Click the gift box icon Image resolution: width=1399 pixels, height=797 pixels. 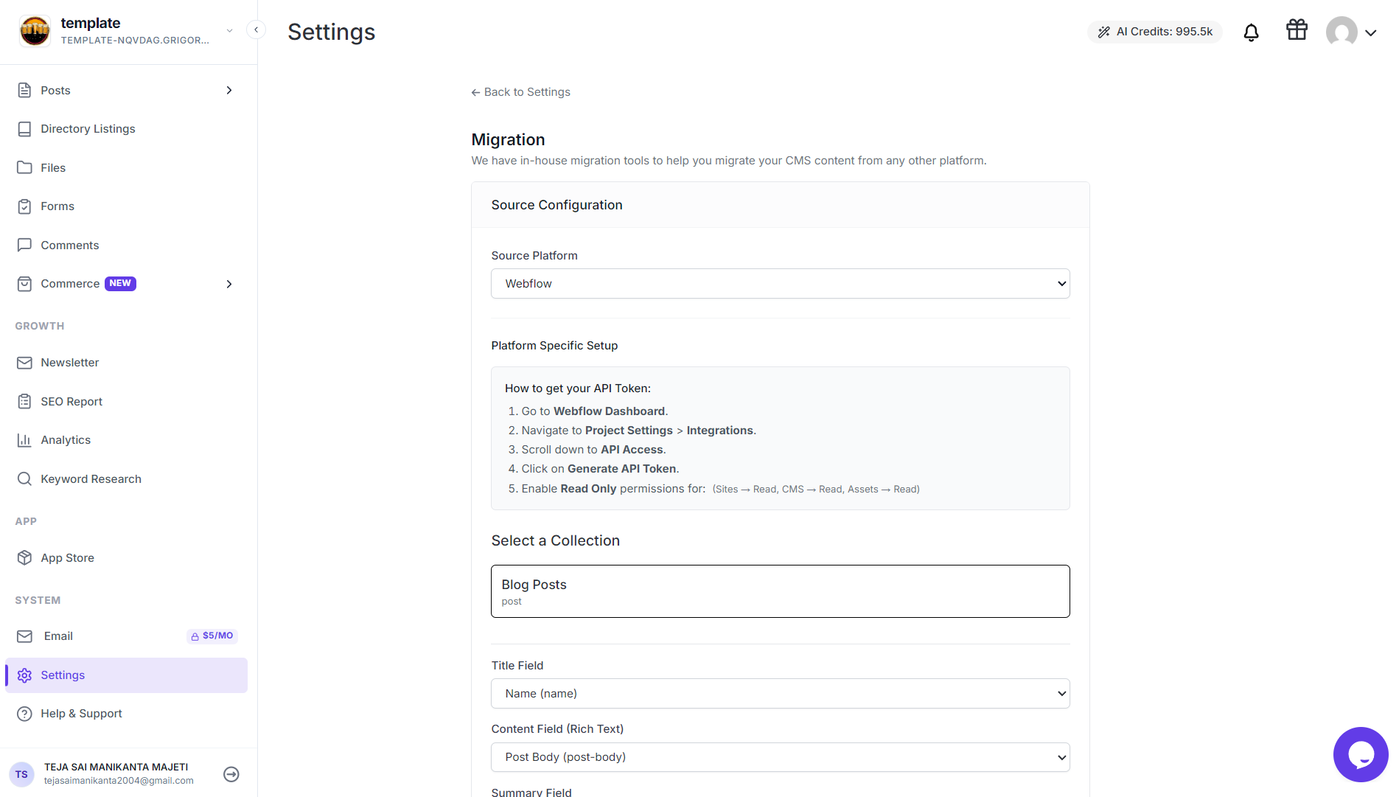[1297, 30]
